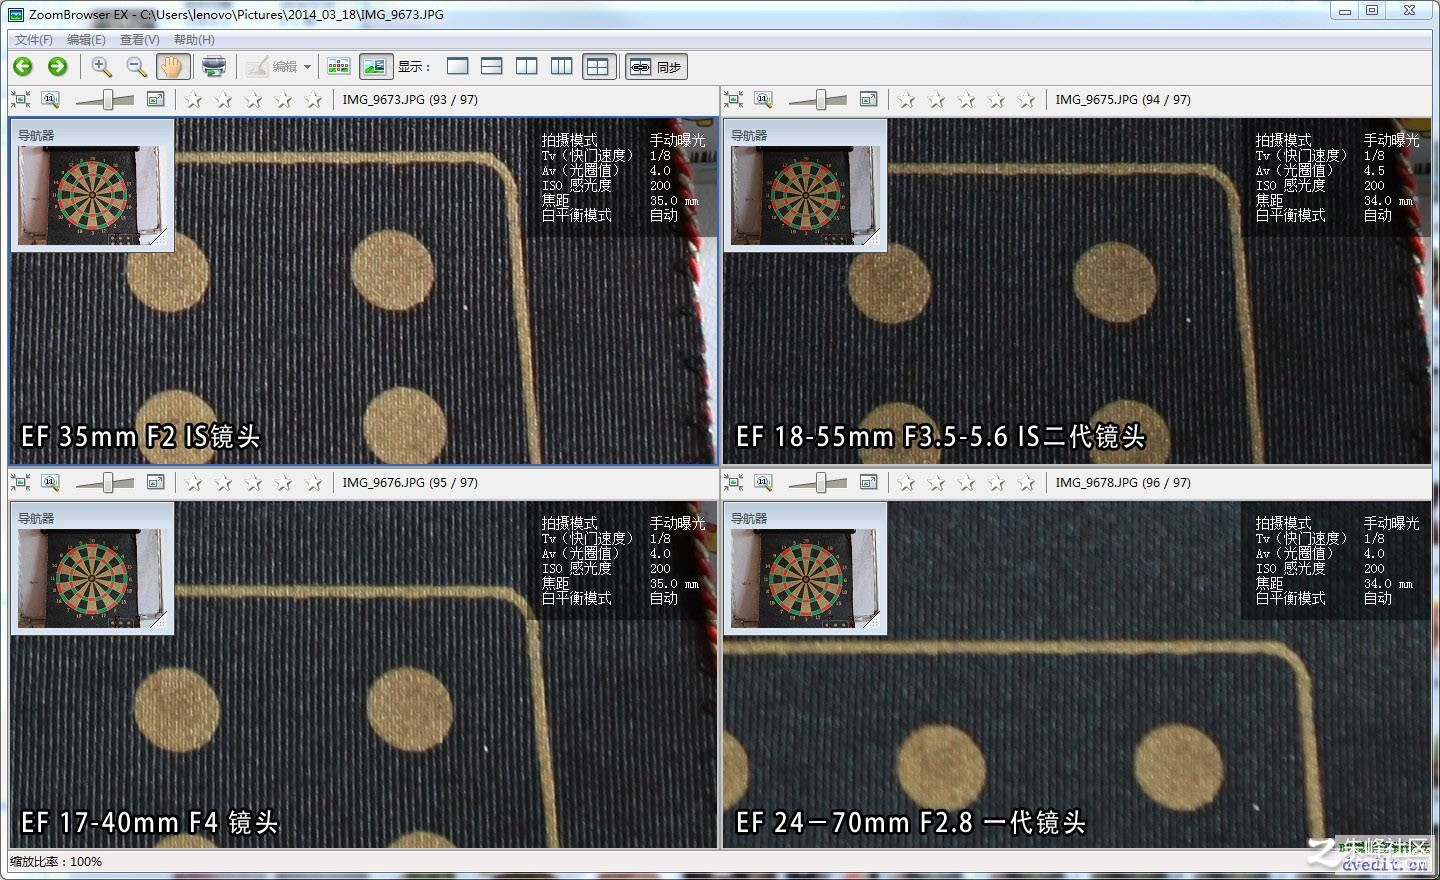1440x880 pixels.
Task: Rate IMG_9673.JPG five stars
Action: click(313, 99)
